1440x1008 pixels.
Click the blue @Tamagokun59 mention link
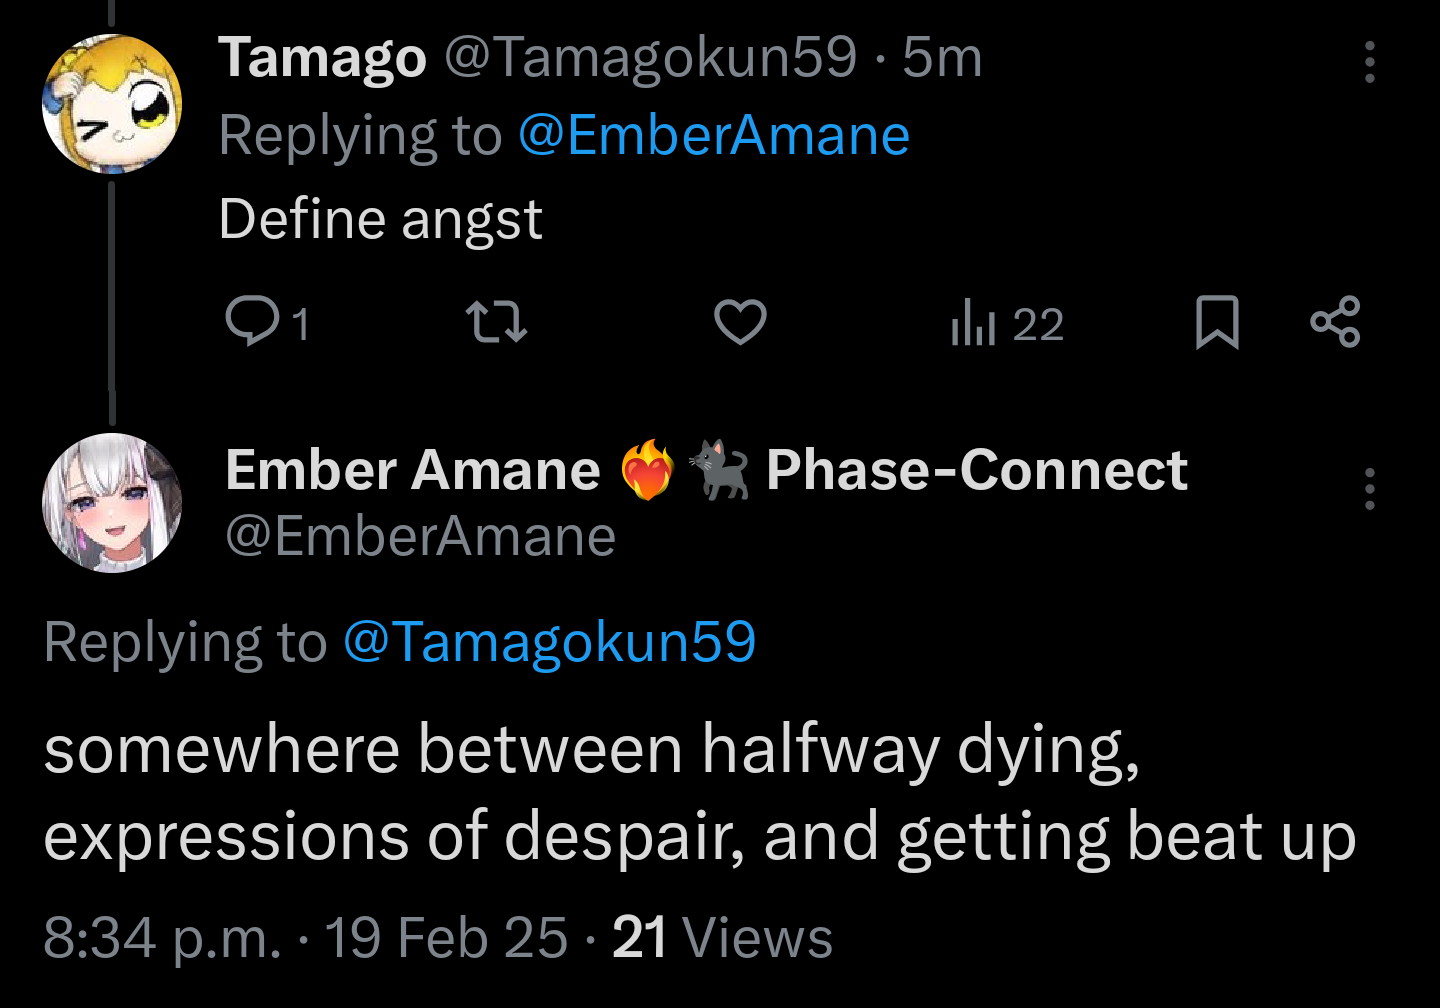(x=549, y=642)
